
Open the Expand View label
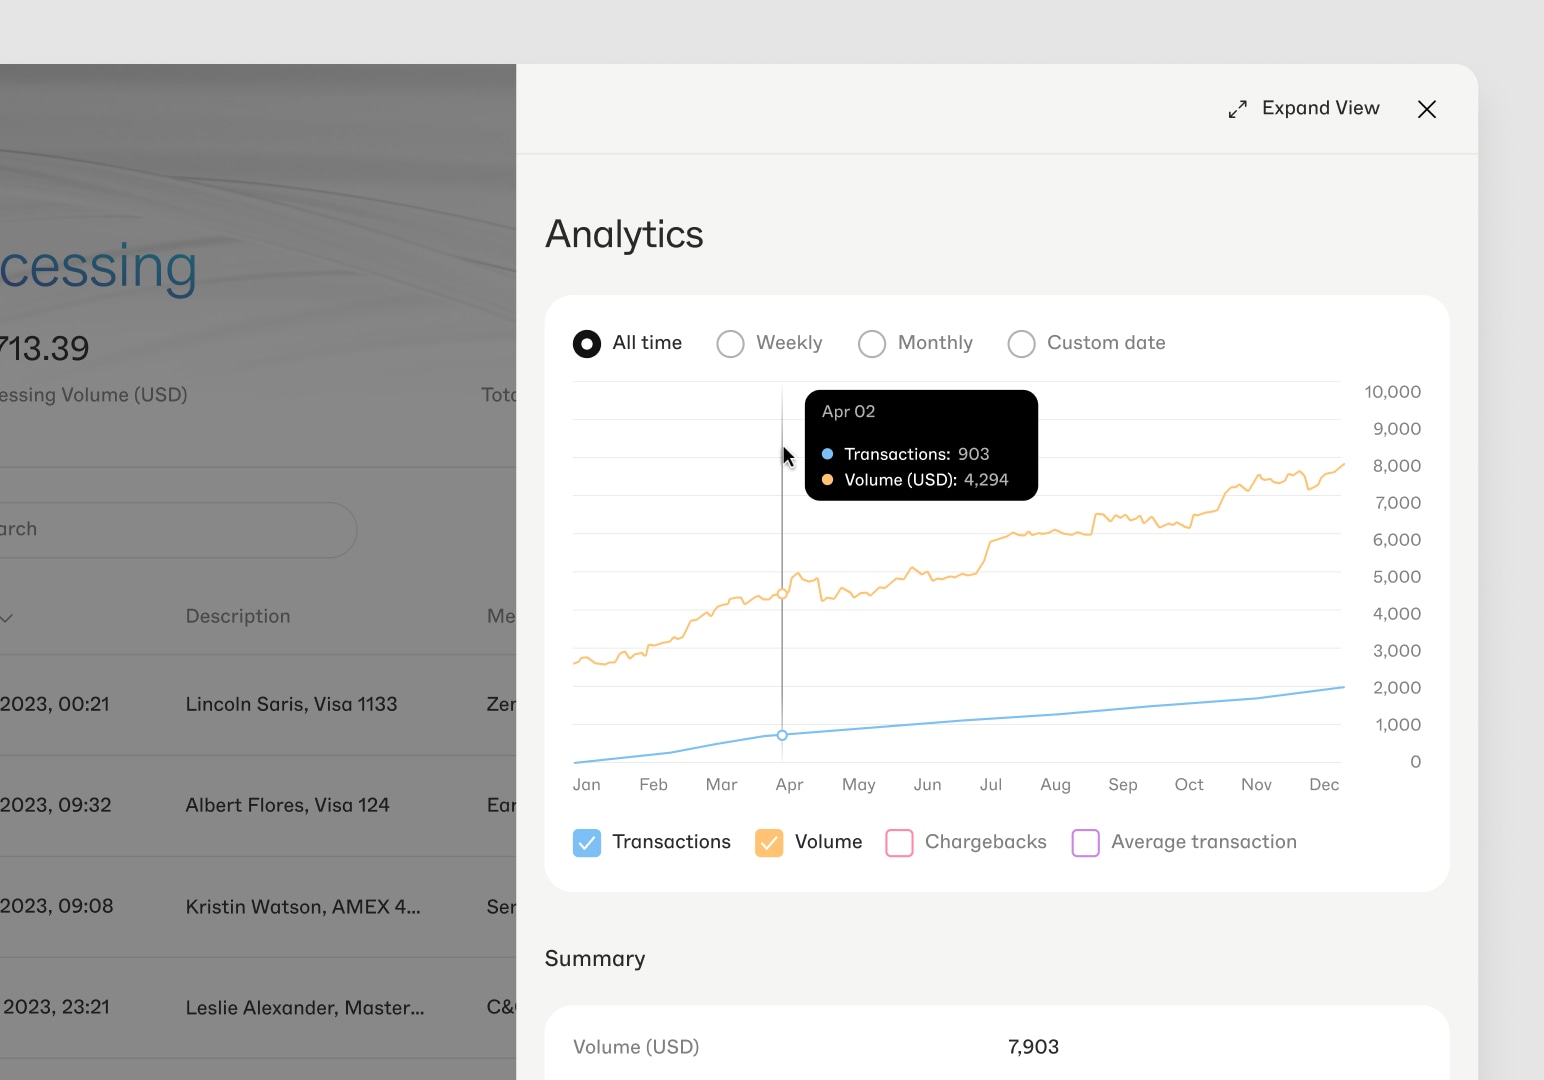[x=1320, y=108]
